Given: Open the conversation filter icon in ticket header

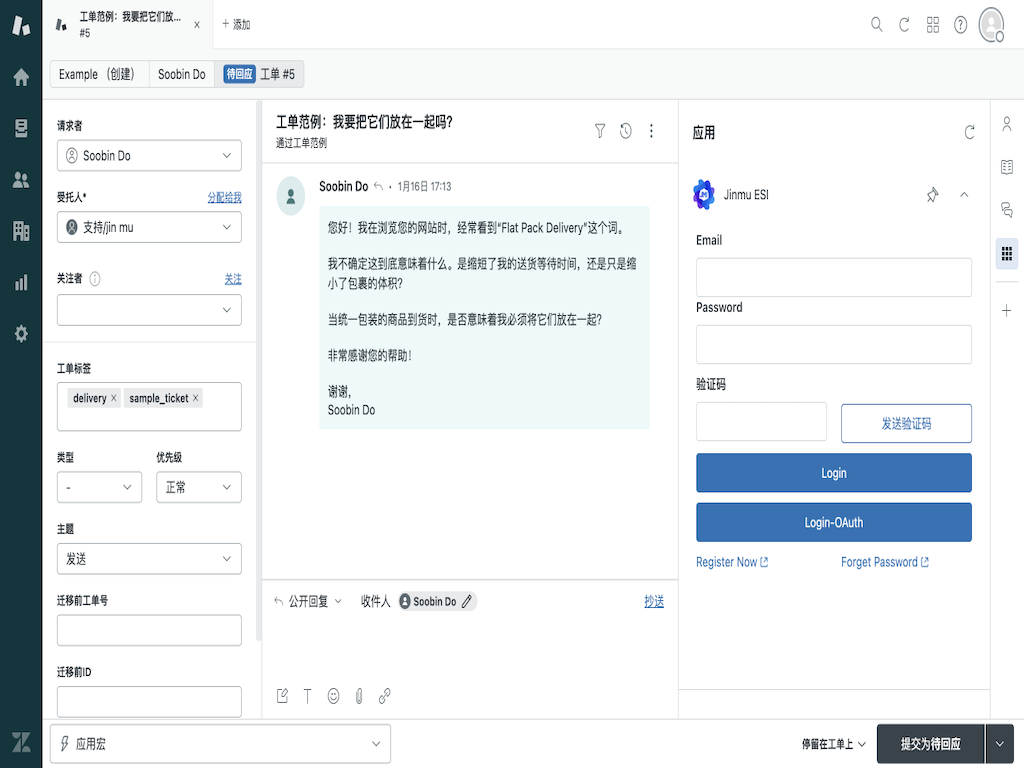Looking at the screenshot, I should click(599, 131).
